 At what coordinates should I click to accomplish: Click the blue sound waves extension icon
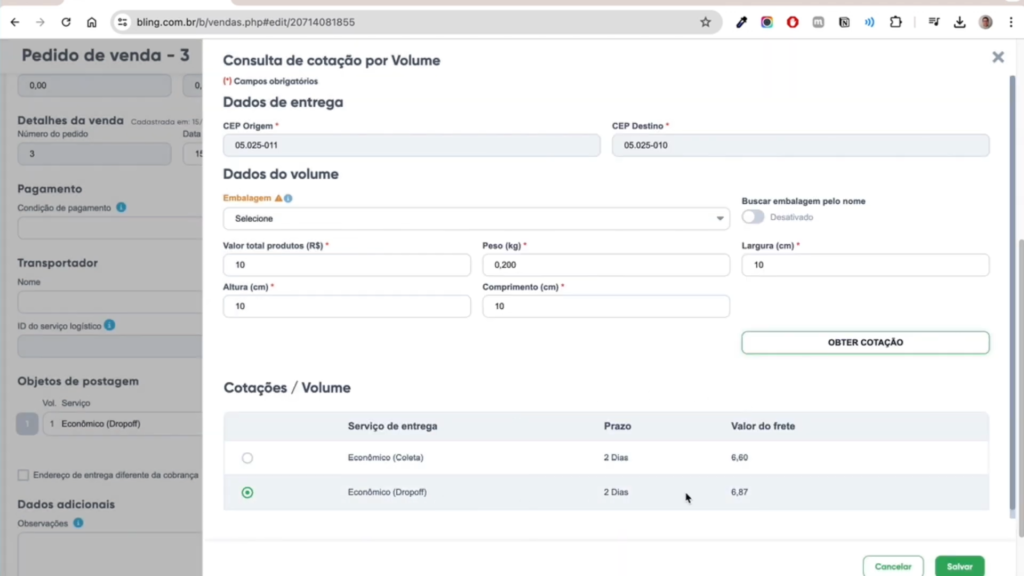tap(869, 22)
